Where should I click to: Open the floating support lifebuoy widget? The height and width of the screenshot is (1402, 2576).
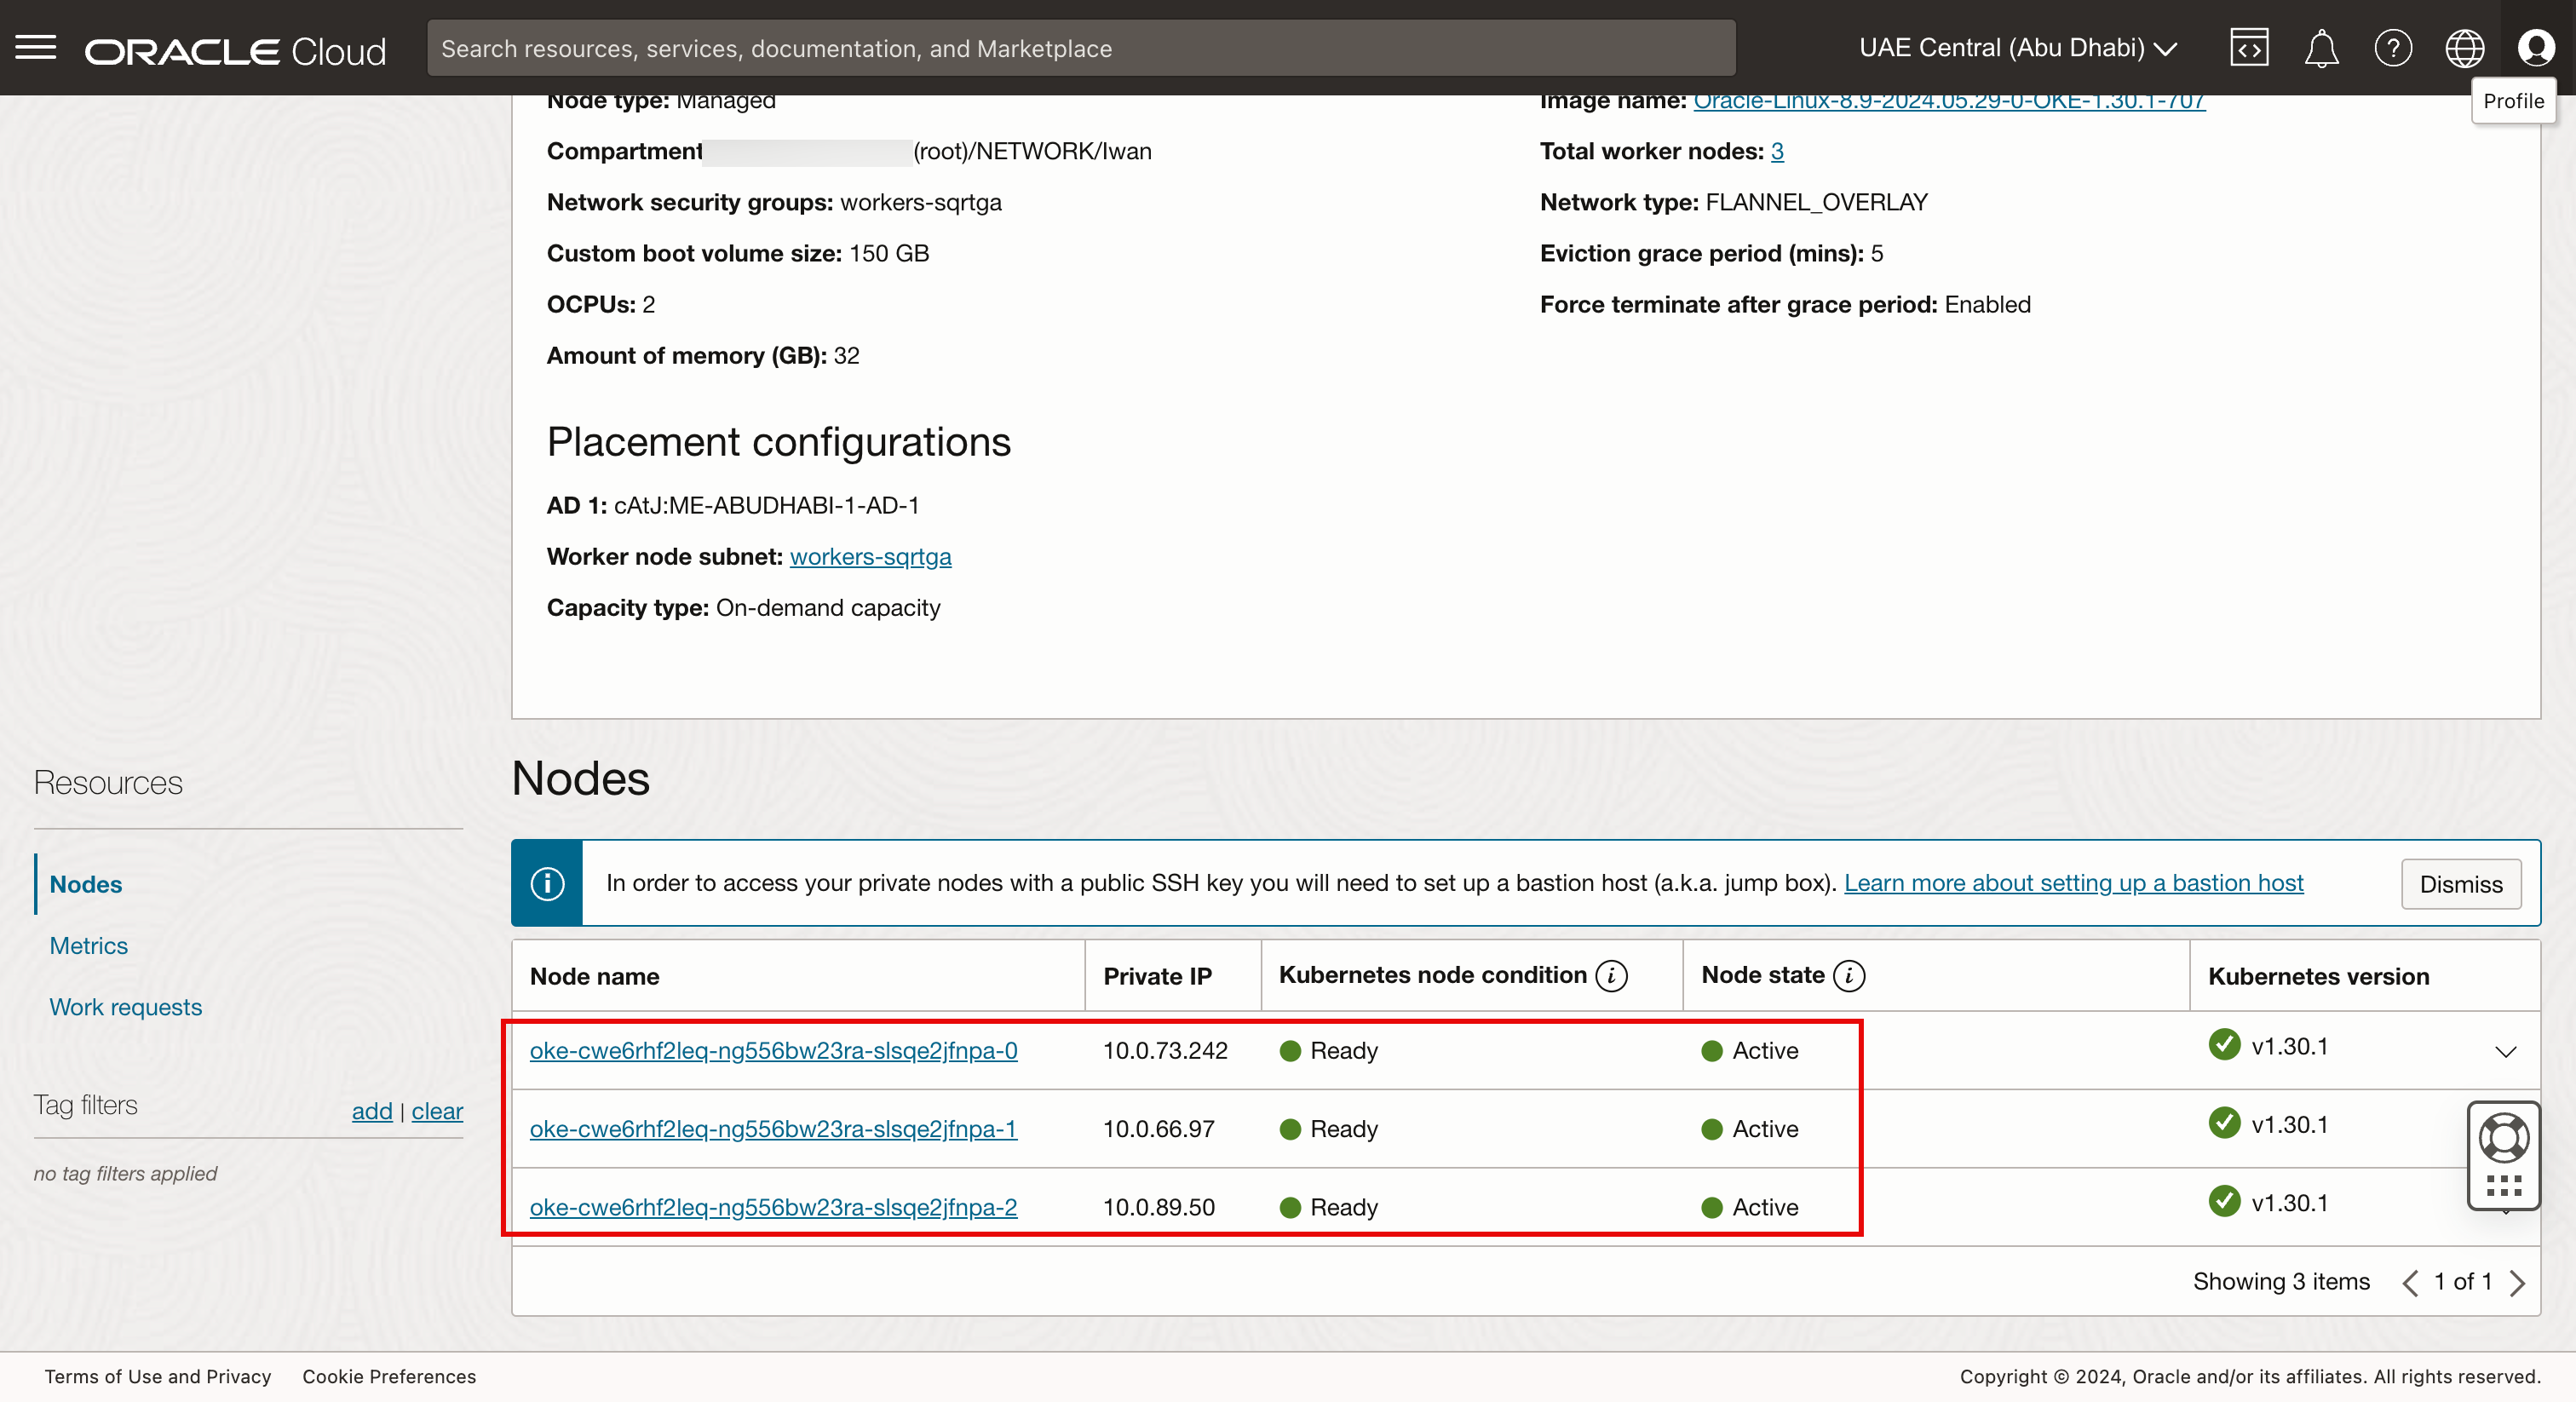[x=2503, y=1138]
